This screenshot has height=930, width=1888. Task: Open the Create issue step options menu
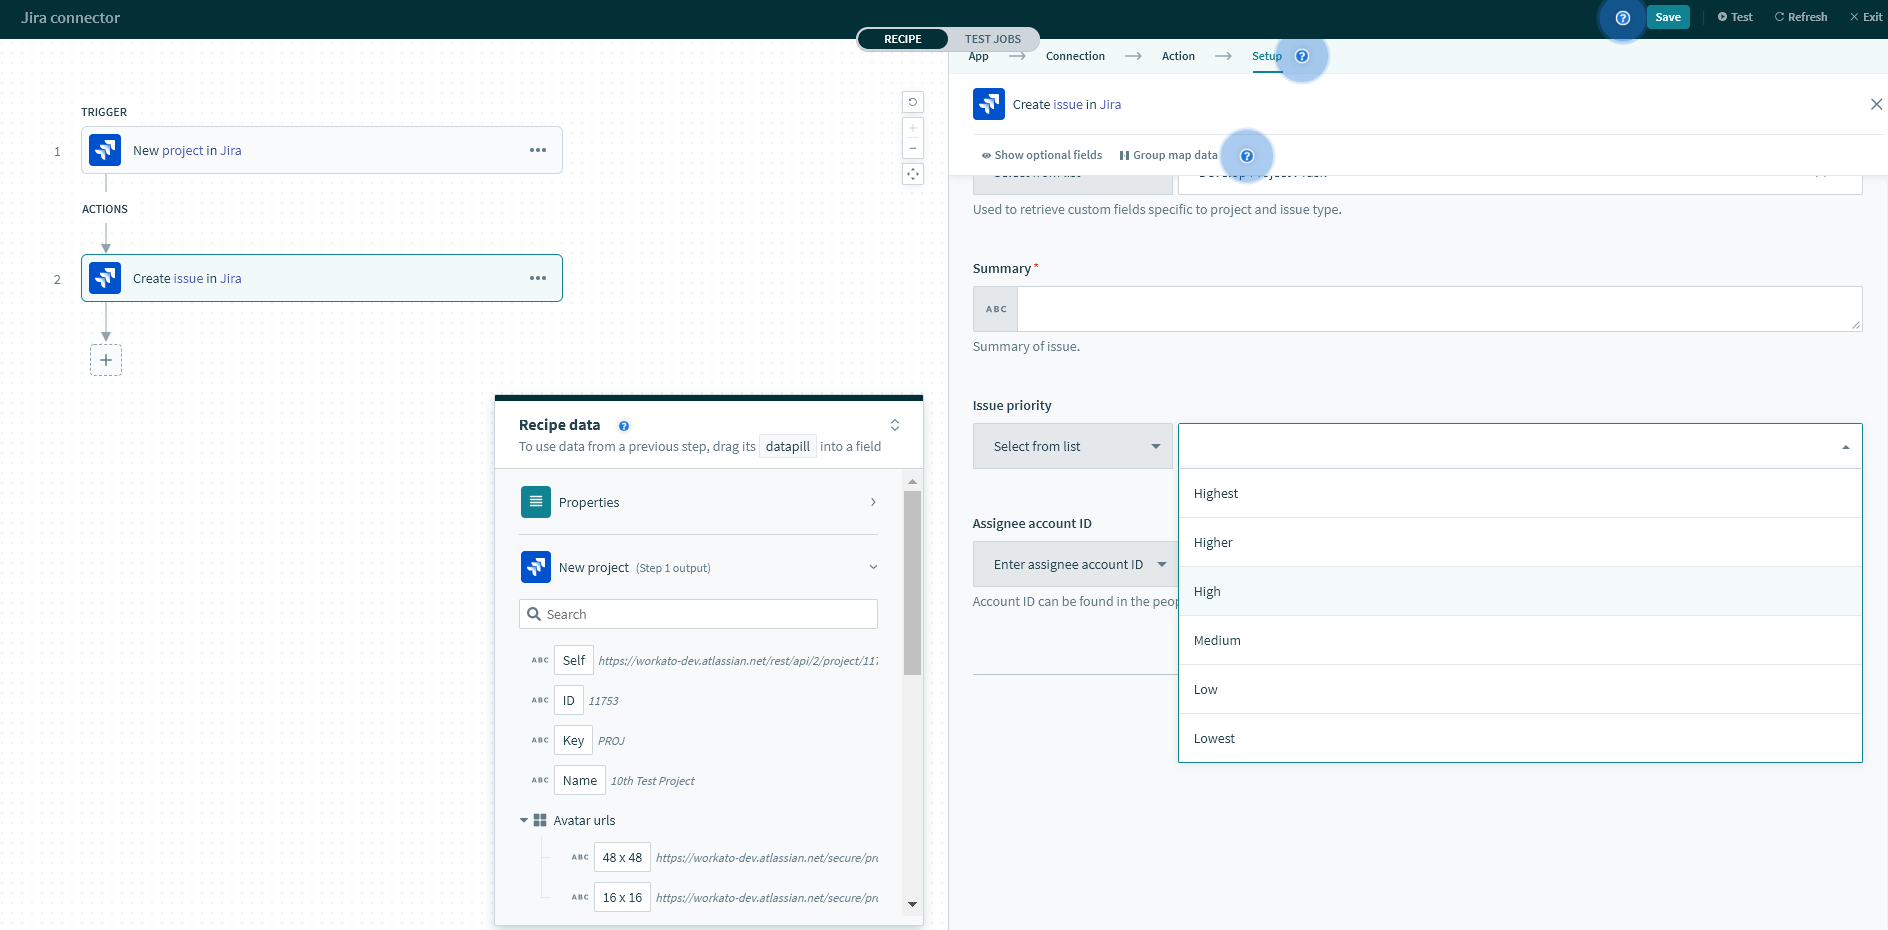coord(538,278)
